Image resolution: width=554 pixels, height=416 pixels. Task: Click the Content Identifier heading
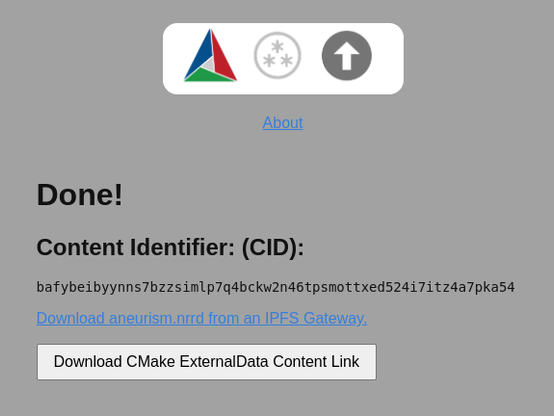tap(170, 247)
